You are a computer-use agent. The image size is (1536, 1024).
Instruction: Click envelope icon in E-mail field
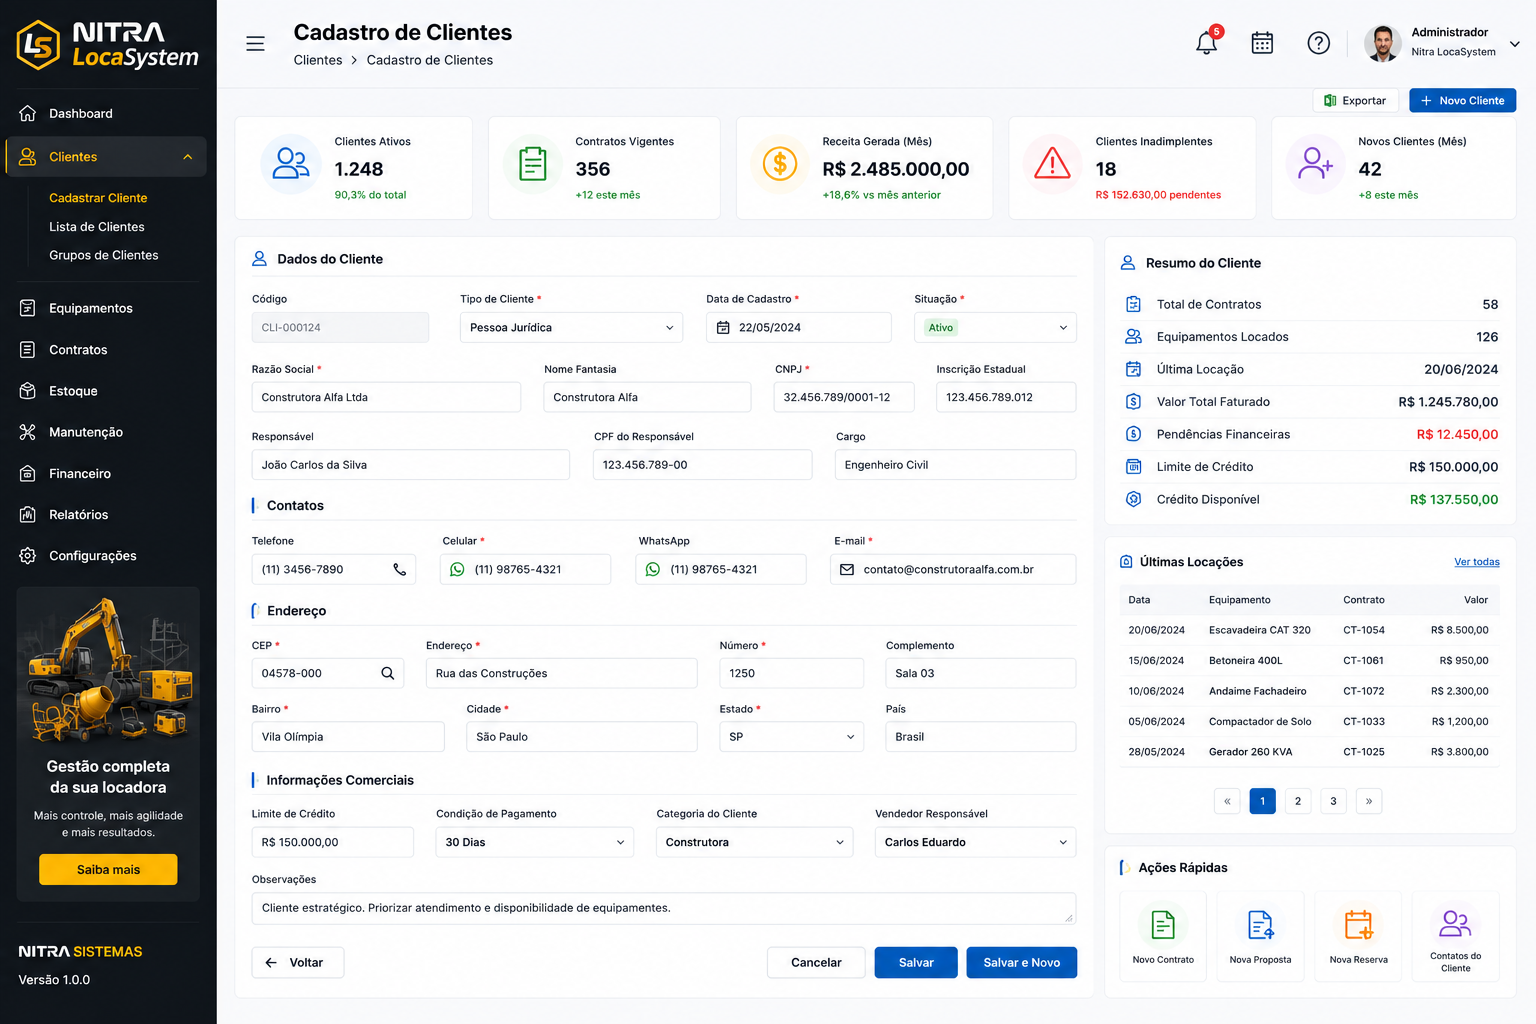coord(847,570)
